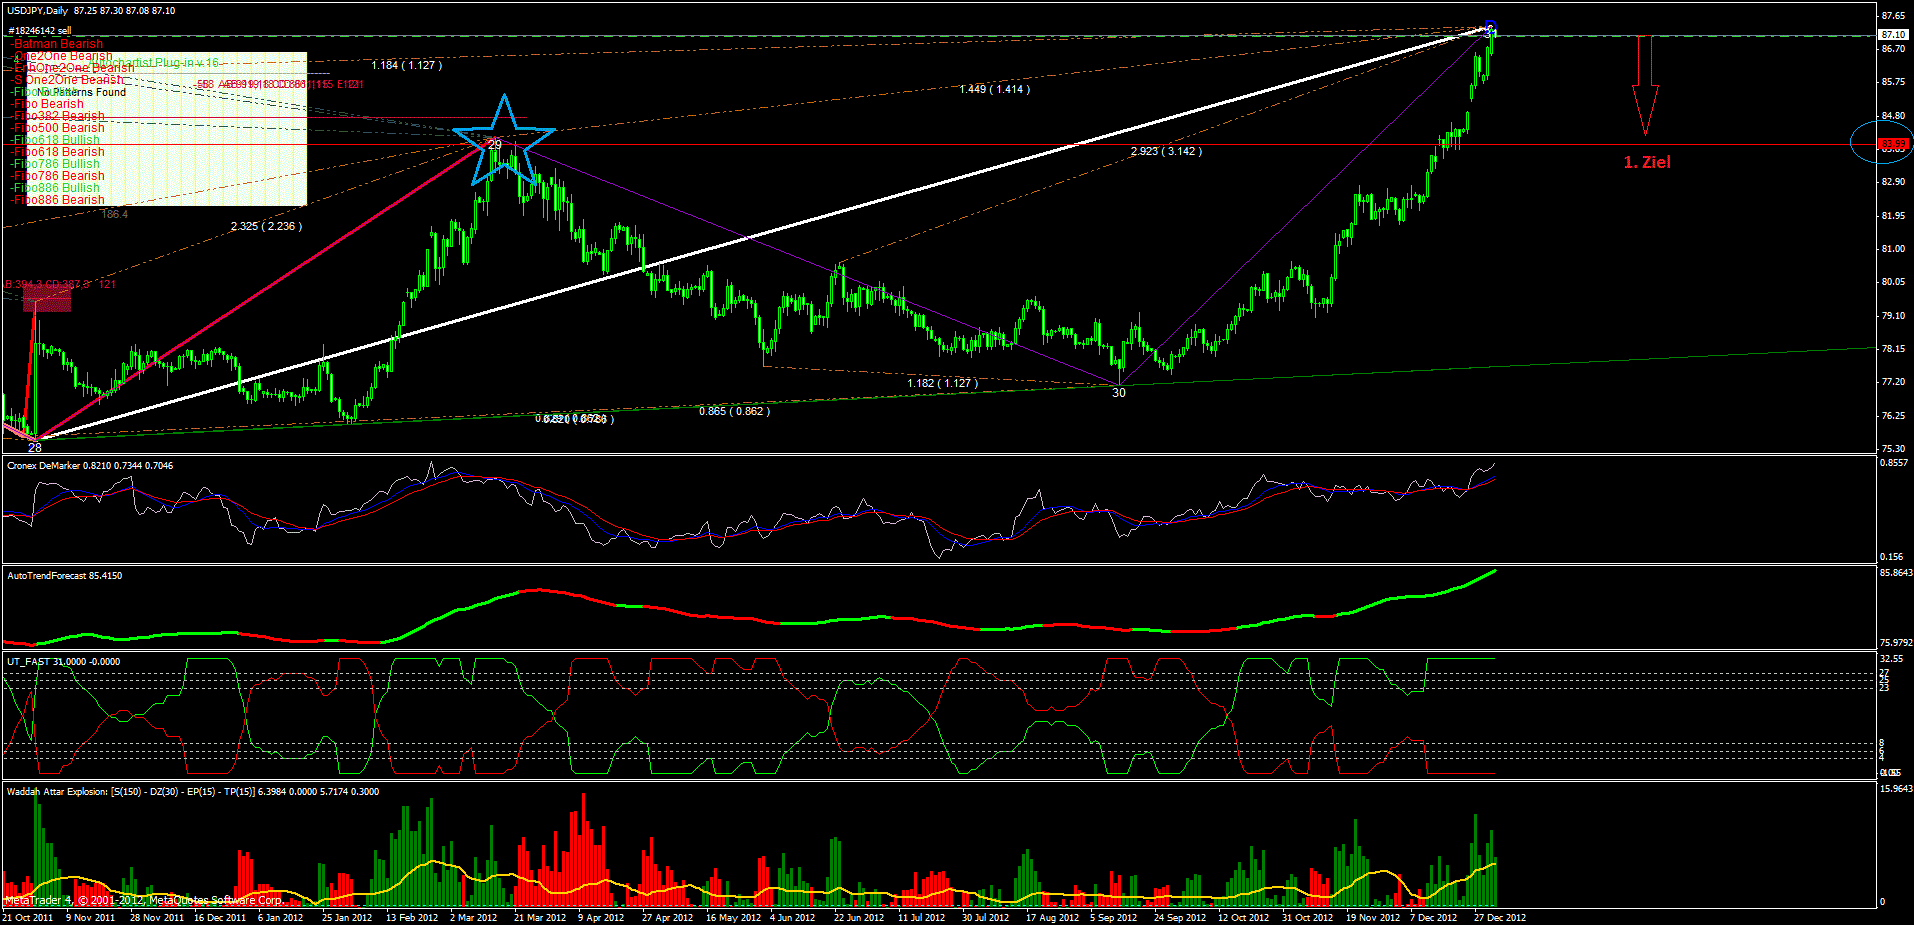Toggle the Batman Bearish pattern entry
The image size is (1914, 925).
point(55,44)
